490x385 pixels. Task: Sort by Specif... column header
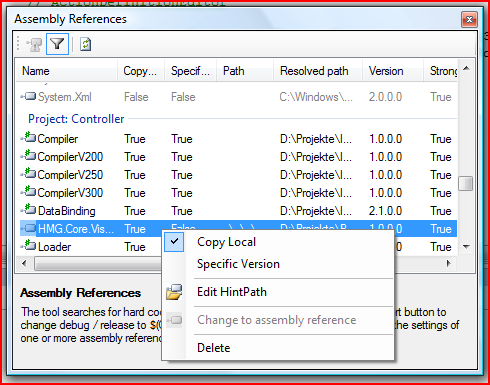coord(190,71)
